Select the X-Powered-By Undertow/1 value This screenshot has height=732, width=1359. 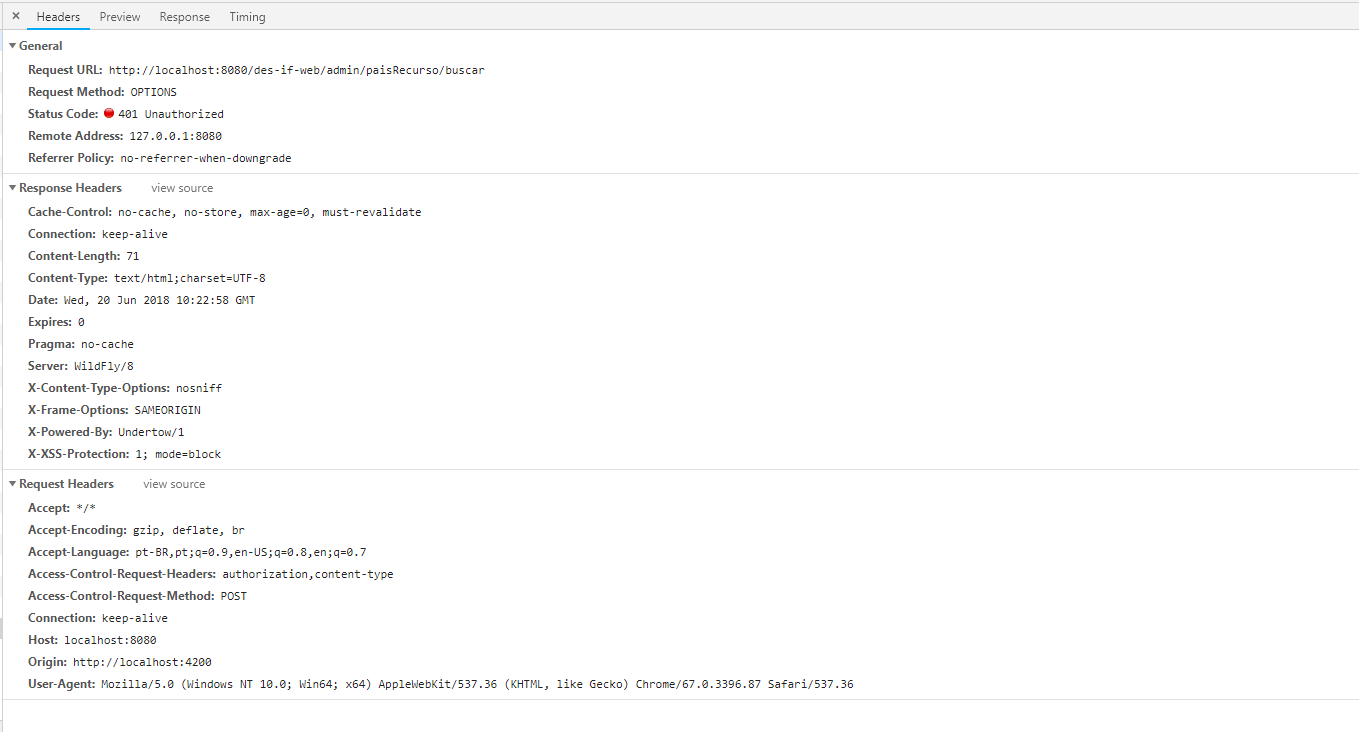pyautogui.click(x=151, y=432)
